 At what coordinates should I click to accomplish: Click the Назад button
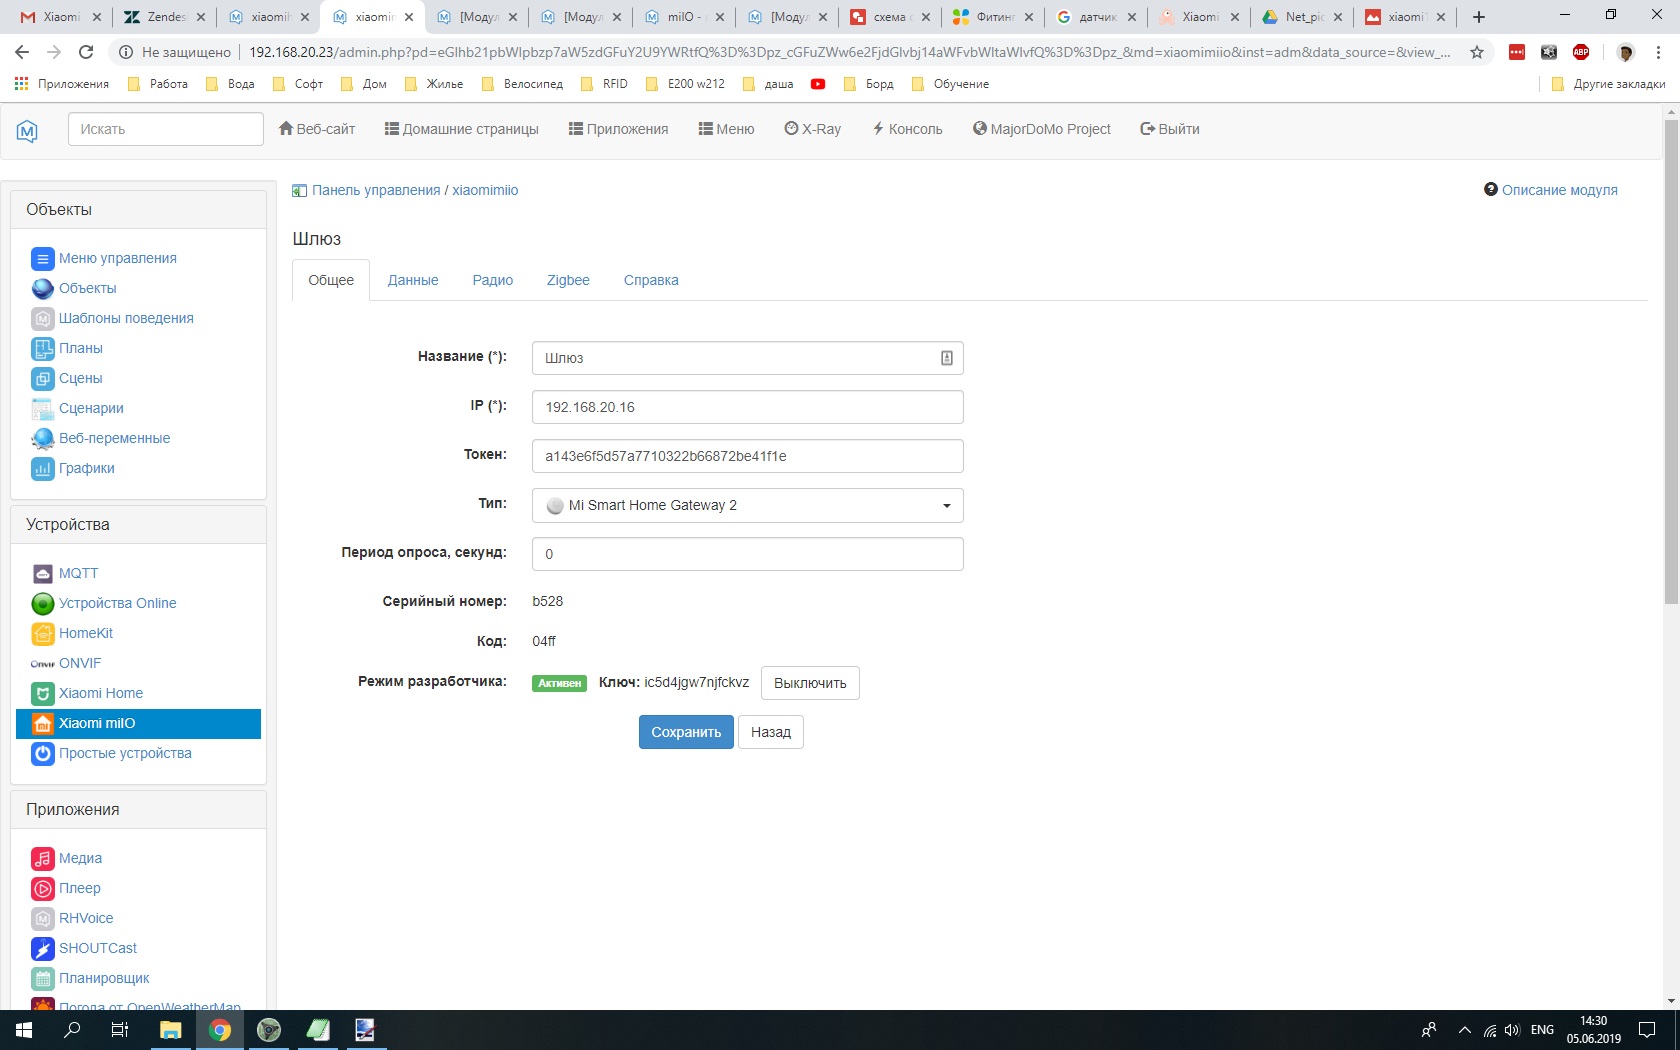point(771,732)
